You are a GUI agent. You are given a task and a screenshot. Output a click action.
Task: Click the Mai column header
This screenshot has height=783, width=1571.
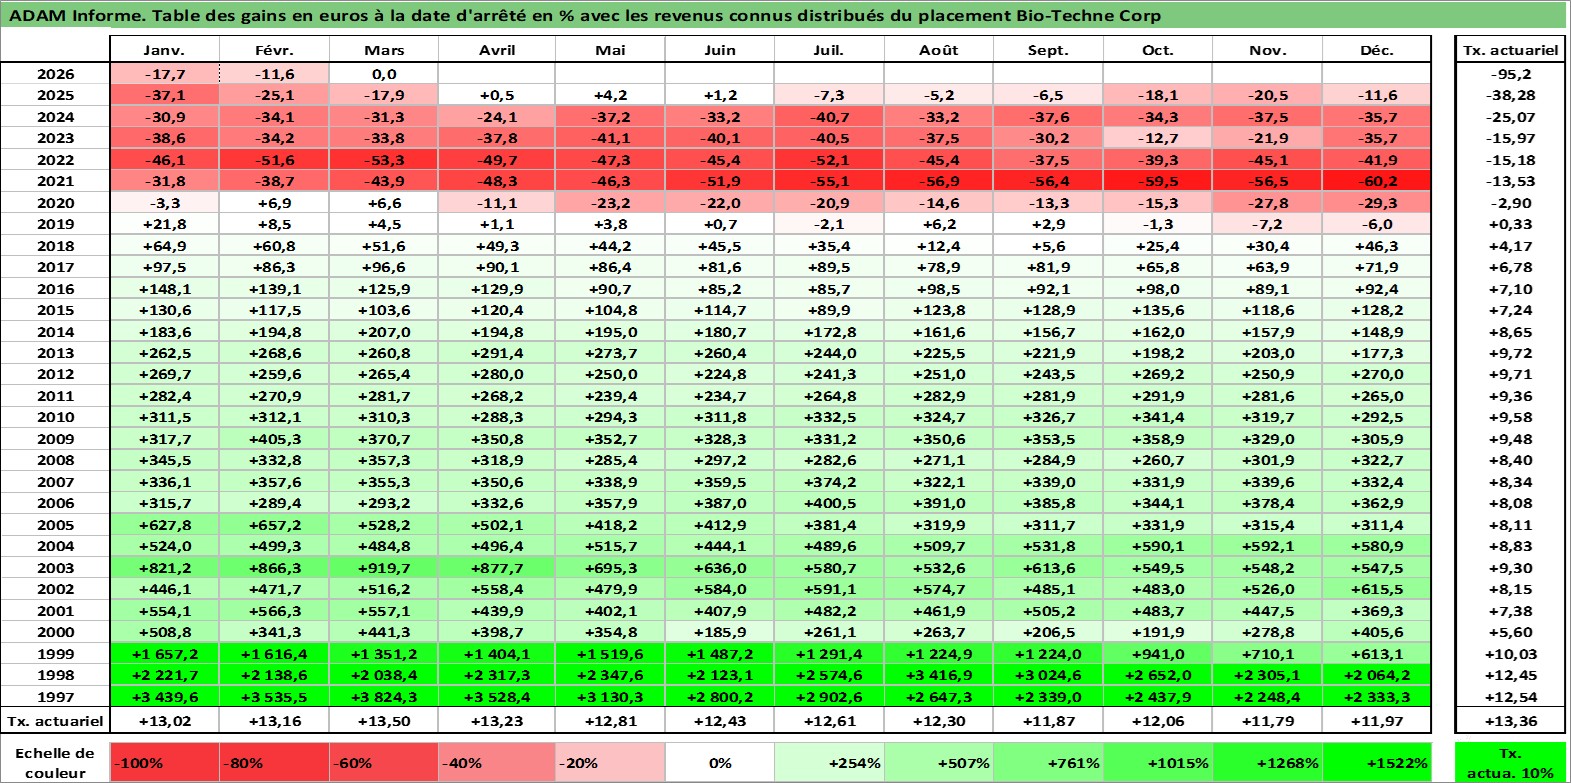[610, 50]
